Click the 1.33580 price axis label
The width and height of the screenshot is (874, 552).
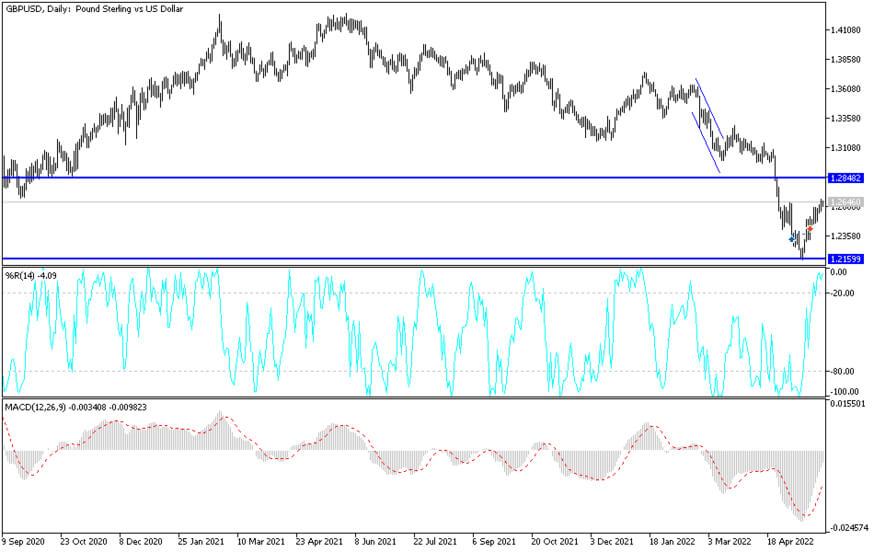pyautogui.click(x=846, y=119)
